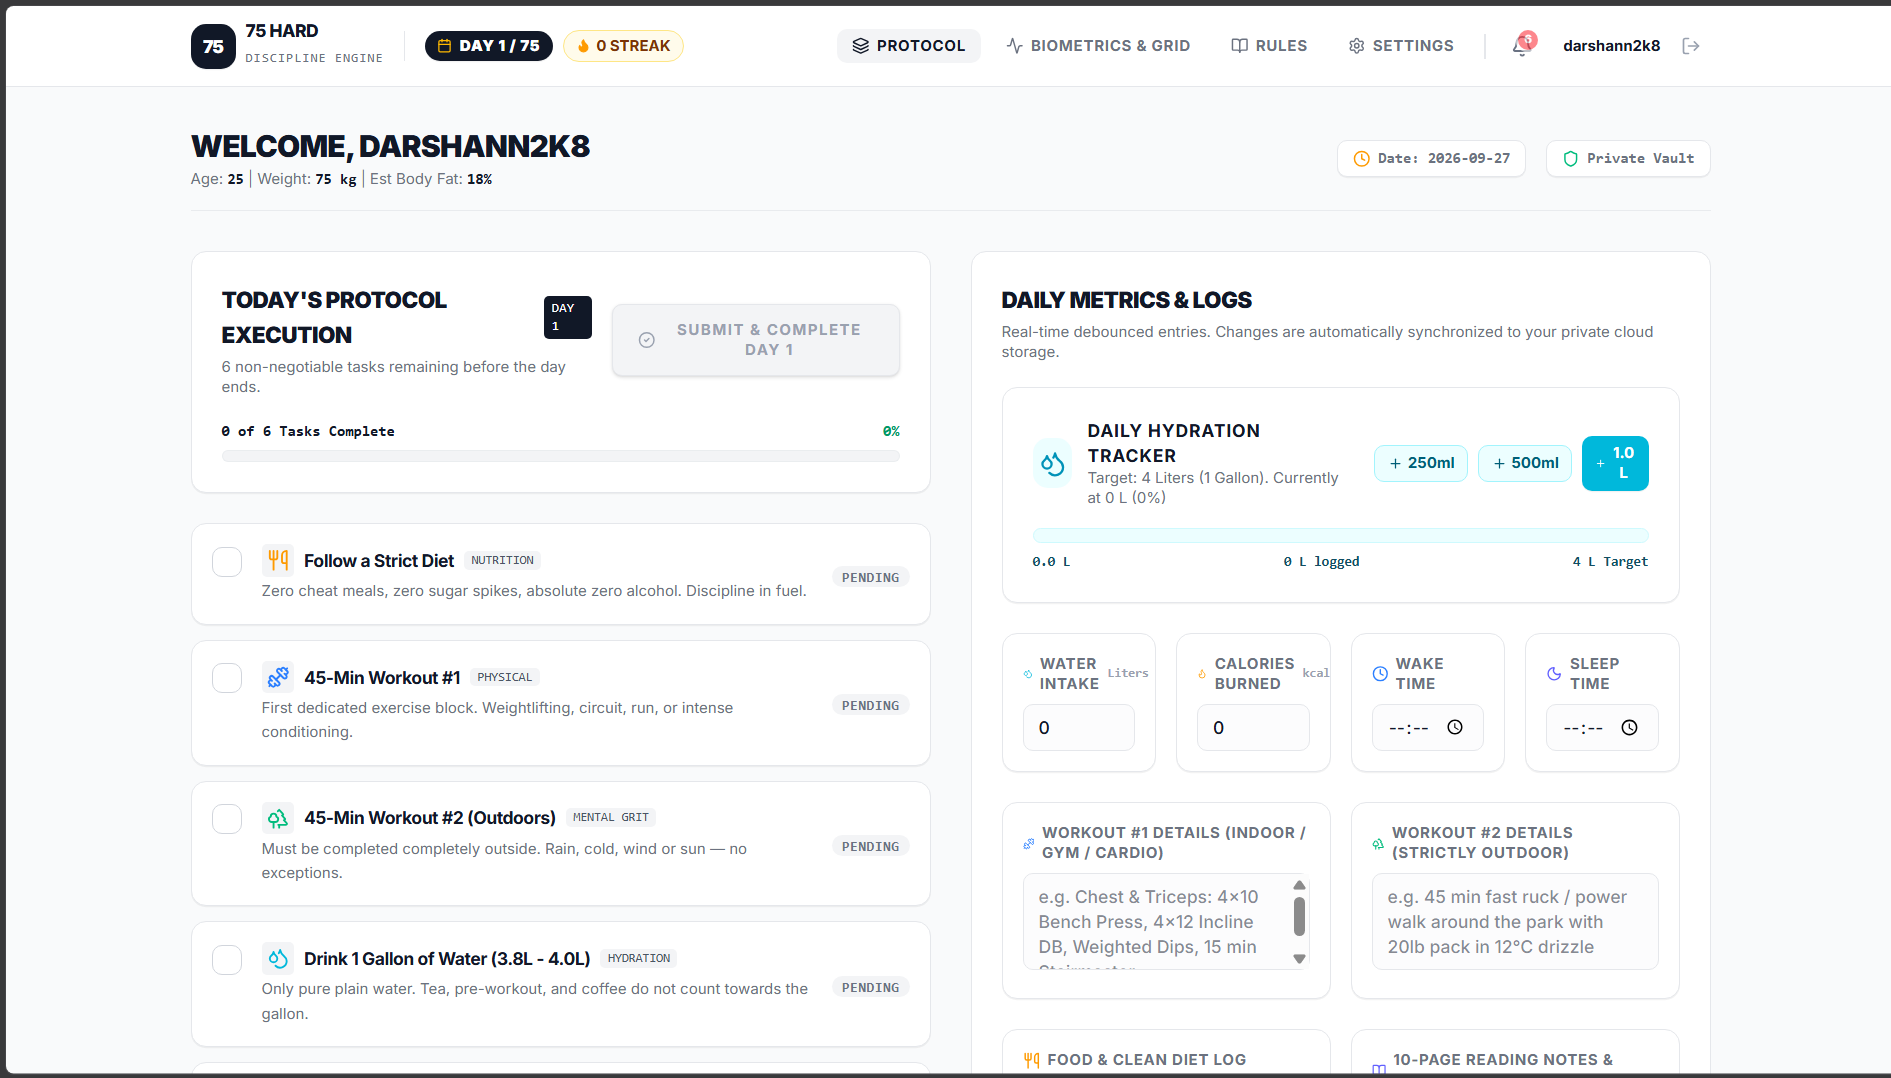Focus the Wake Time input field
1891x1078 pixels.
[x=1427, y=727]
